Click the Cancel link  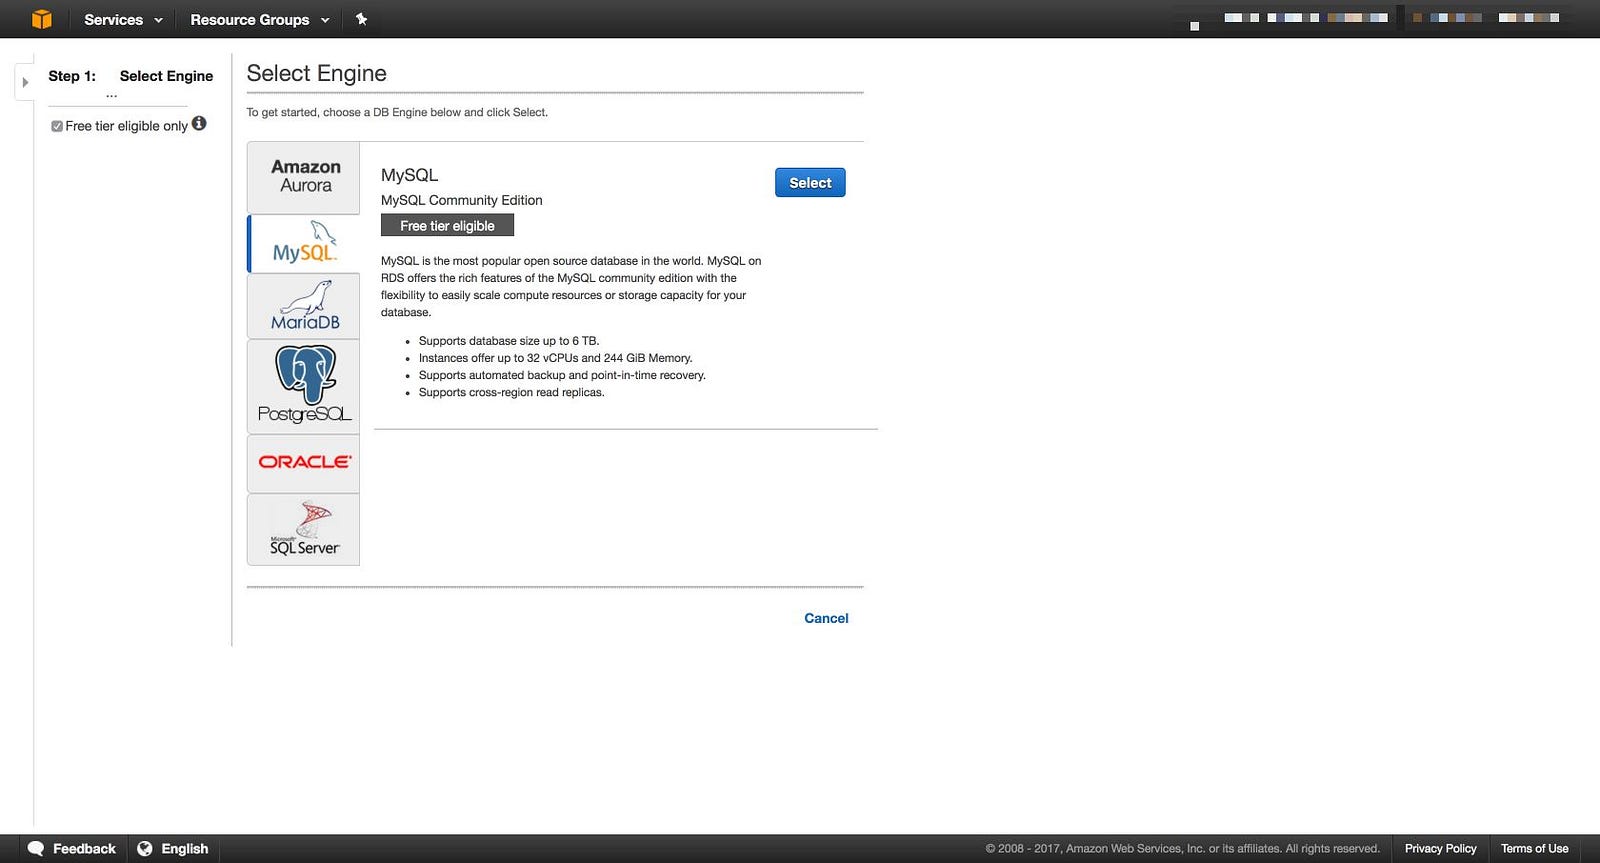click(x=826, y=618)
